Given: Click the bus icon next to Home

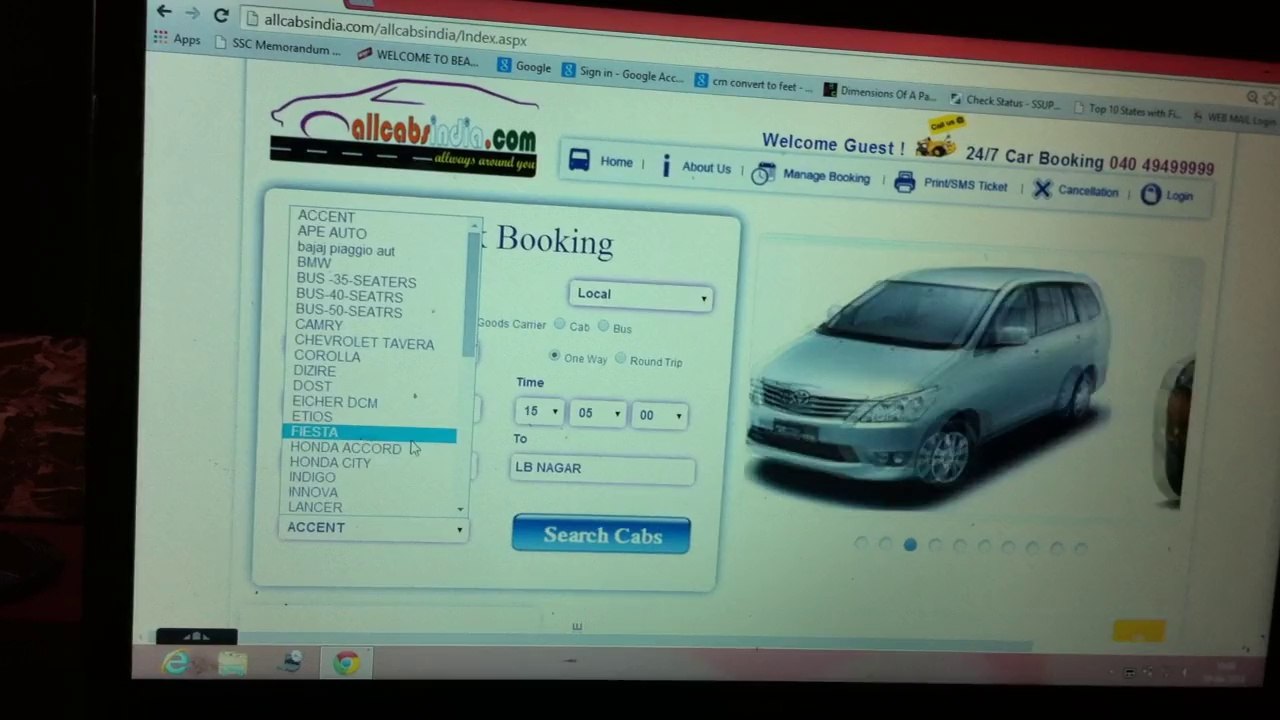Looking at the screenshot, I should [x=579, y=159].
